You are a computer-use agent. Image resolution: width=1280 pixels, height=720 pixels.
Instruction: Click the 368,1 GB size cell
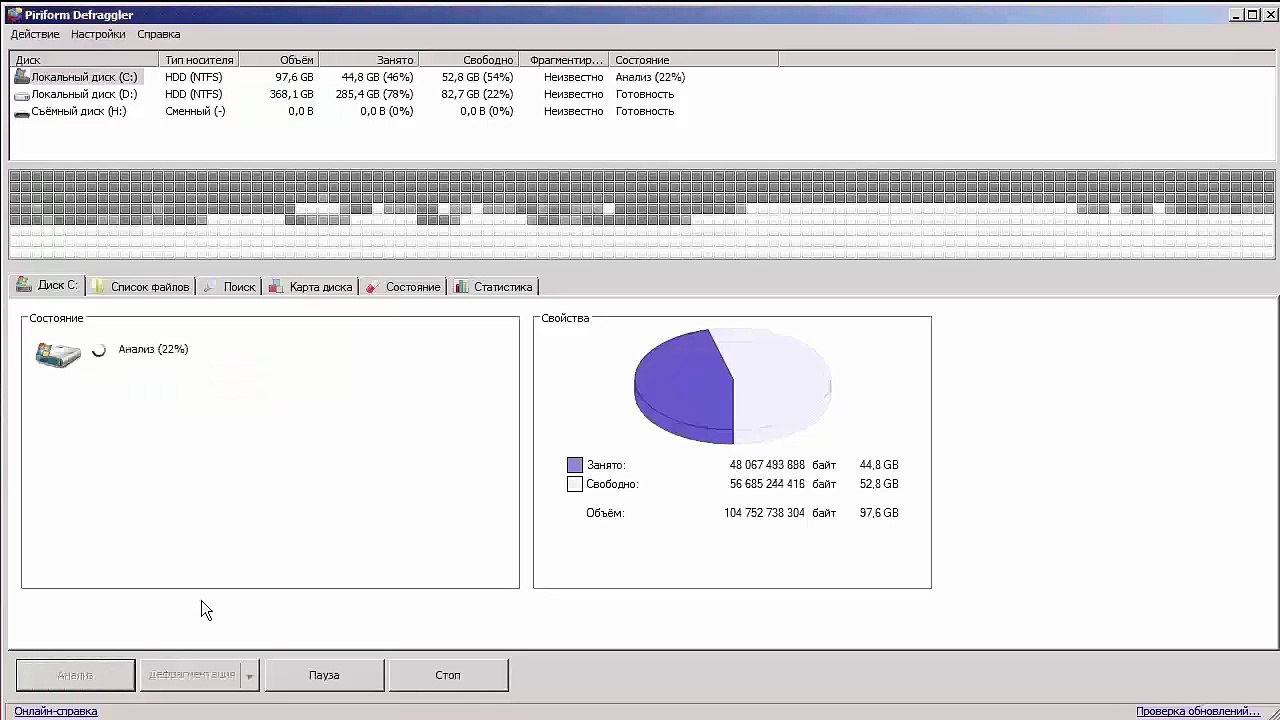pos(292,94)
